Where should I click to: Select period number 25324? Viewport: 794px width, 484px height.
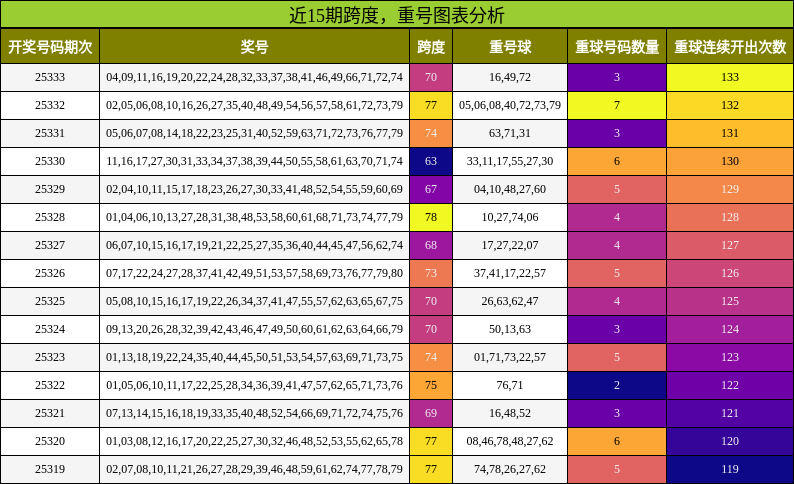point(50,330)
